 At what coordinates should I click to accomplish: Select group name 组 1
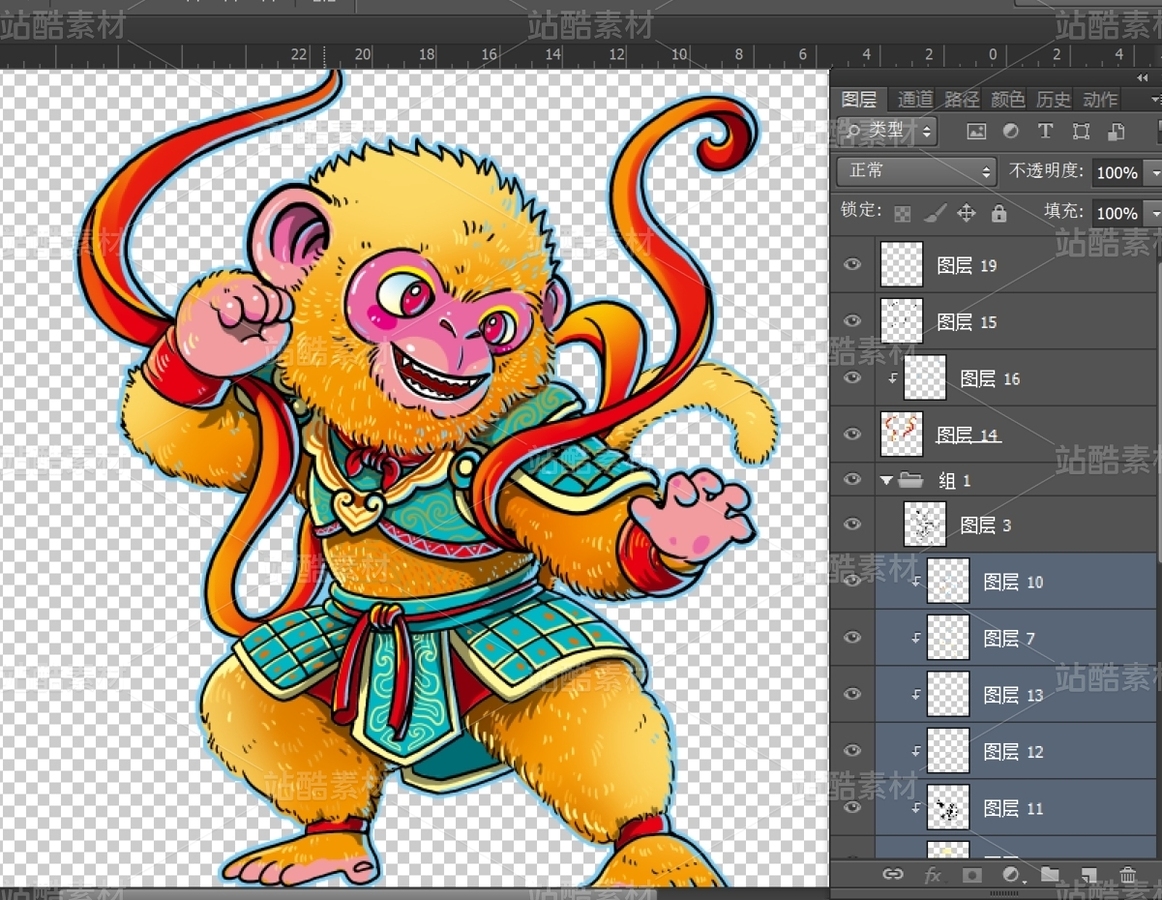954,480
